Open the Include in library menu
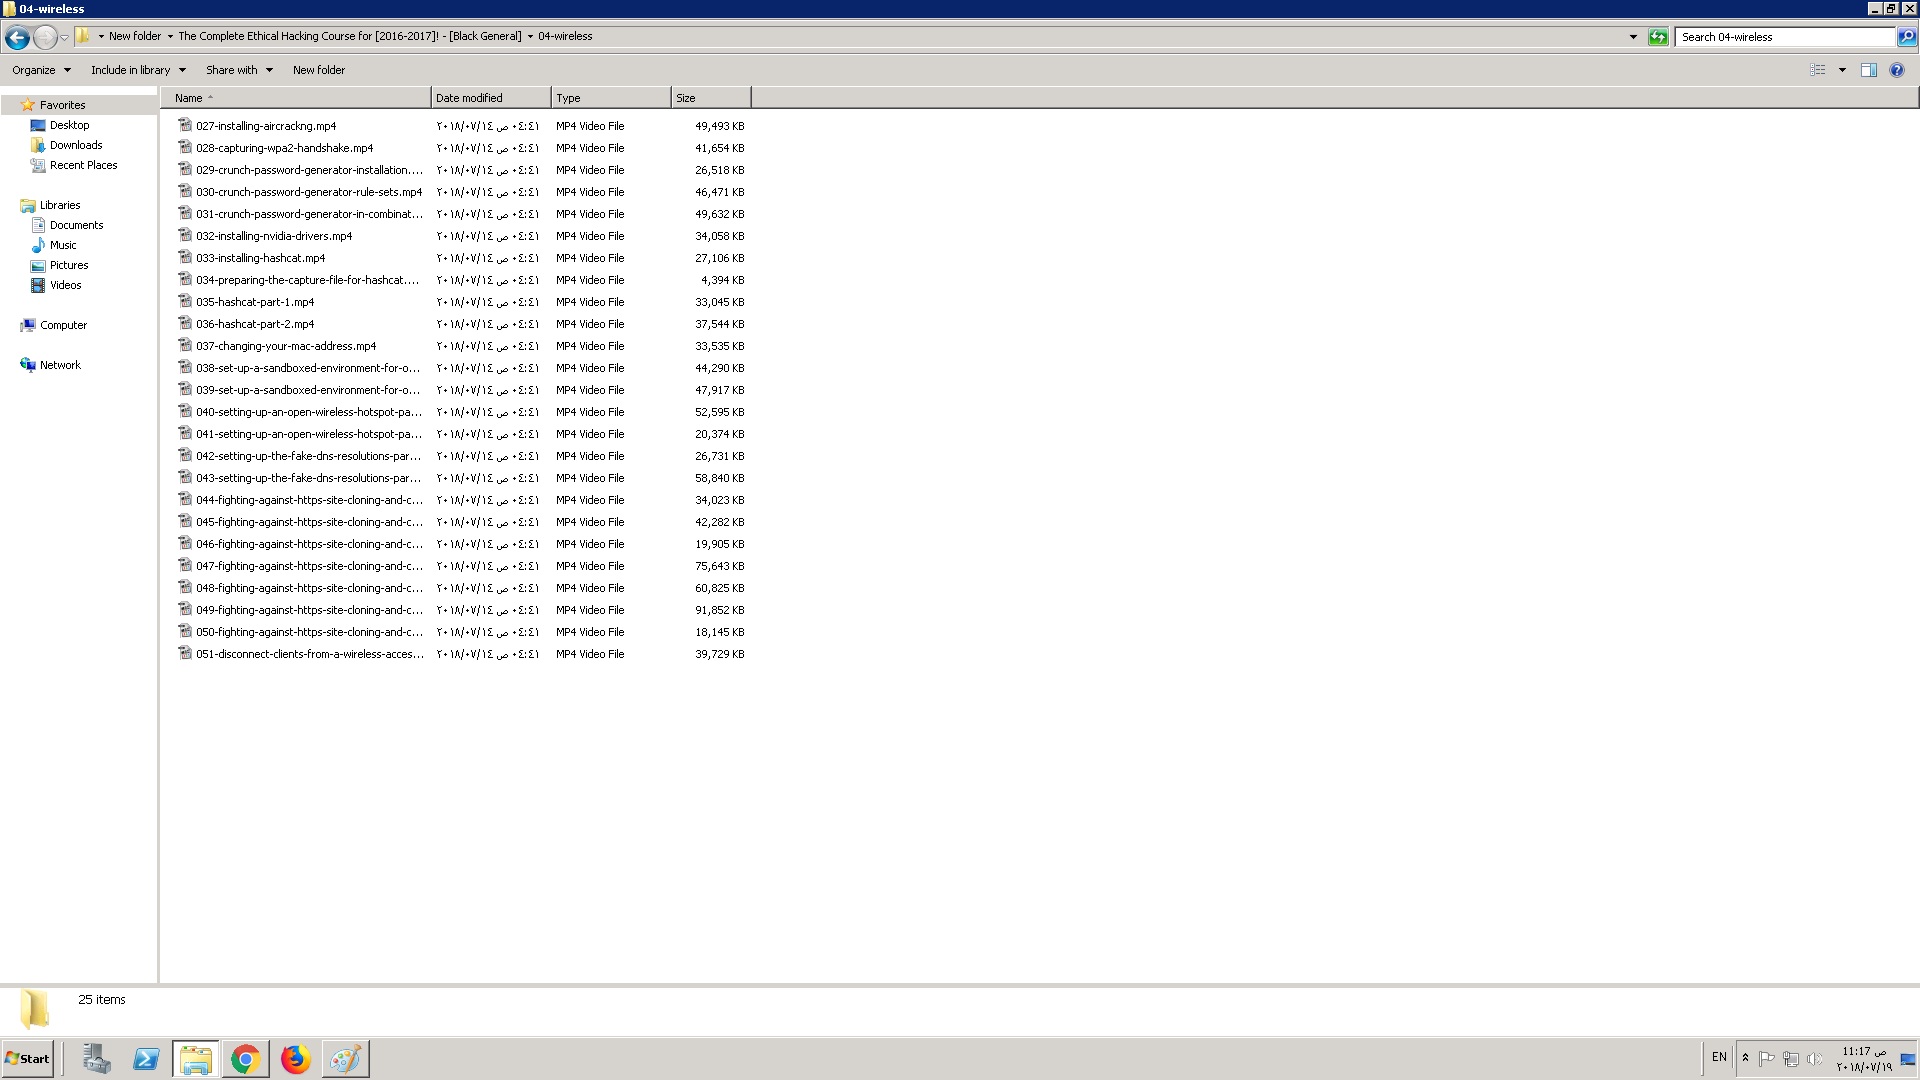This screenshot has width=1920, height=1080. pos(138,70)
